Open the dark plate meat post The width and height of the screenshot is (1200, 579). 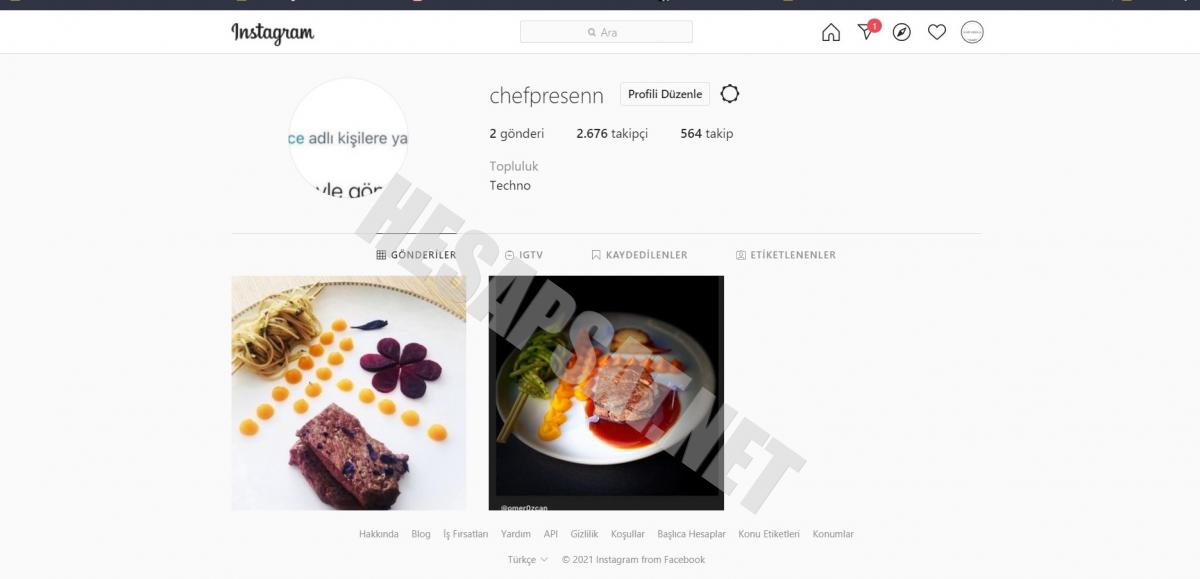pyautogui.click(x=606, y=393)
